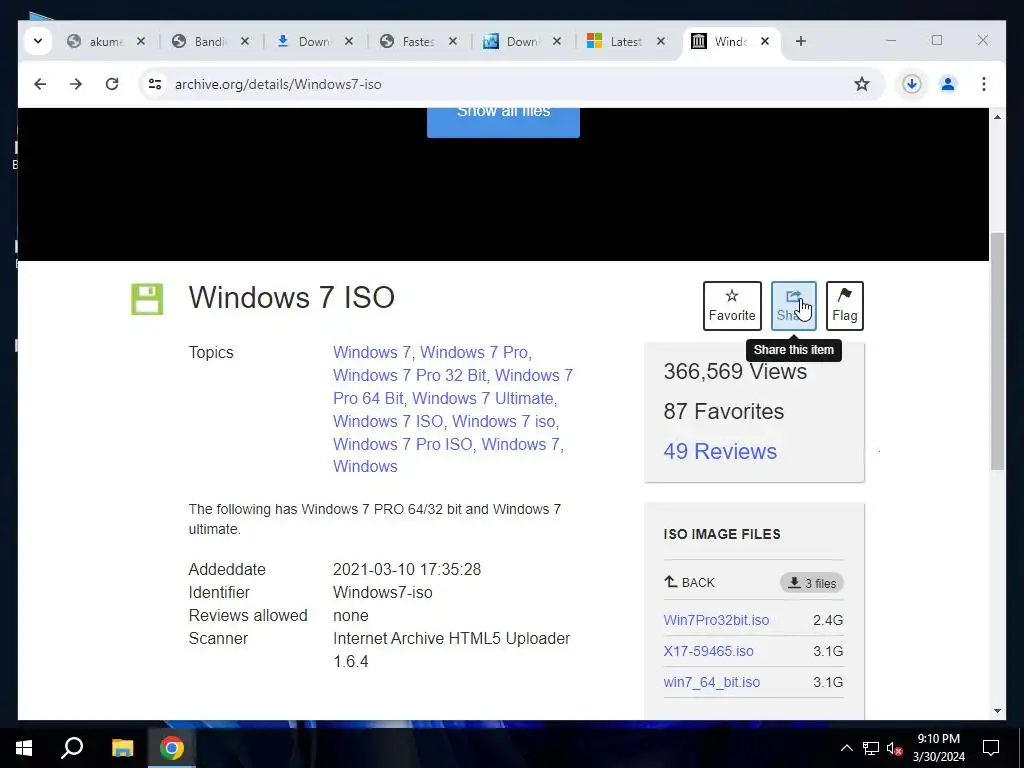Go forward to next page

pos(76,84)
